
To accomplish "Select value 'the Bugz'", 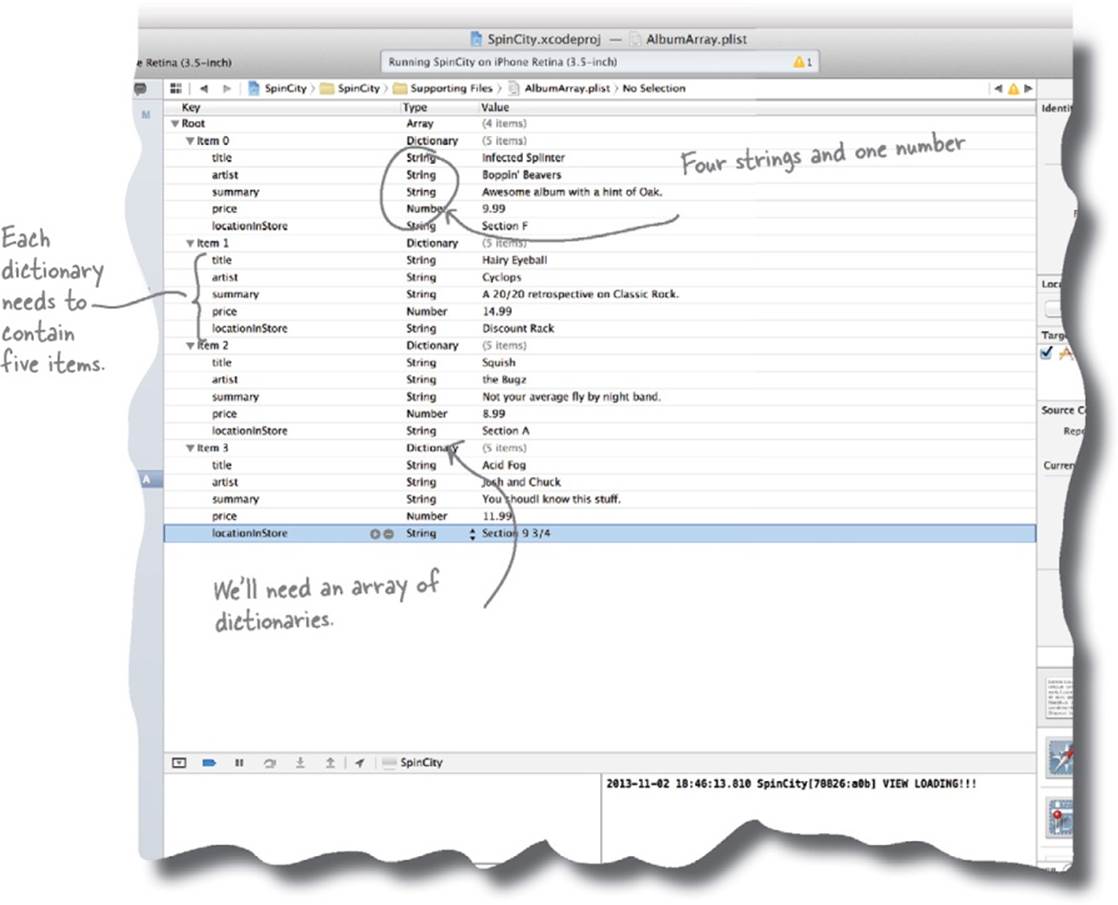I will click(504, 380).
